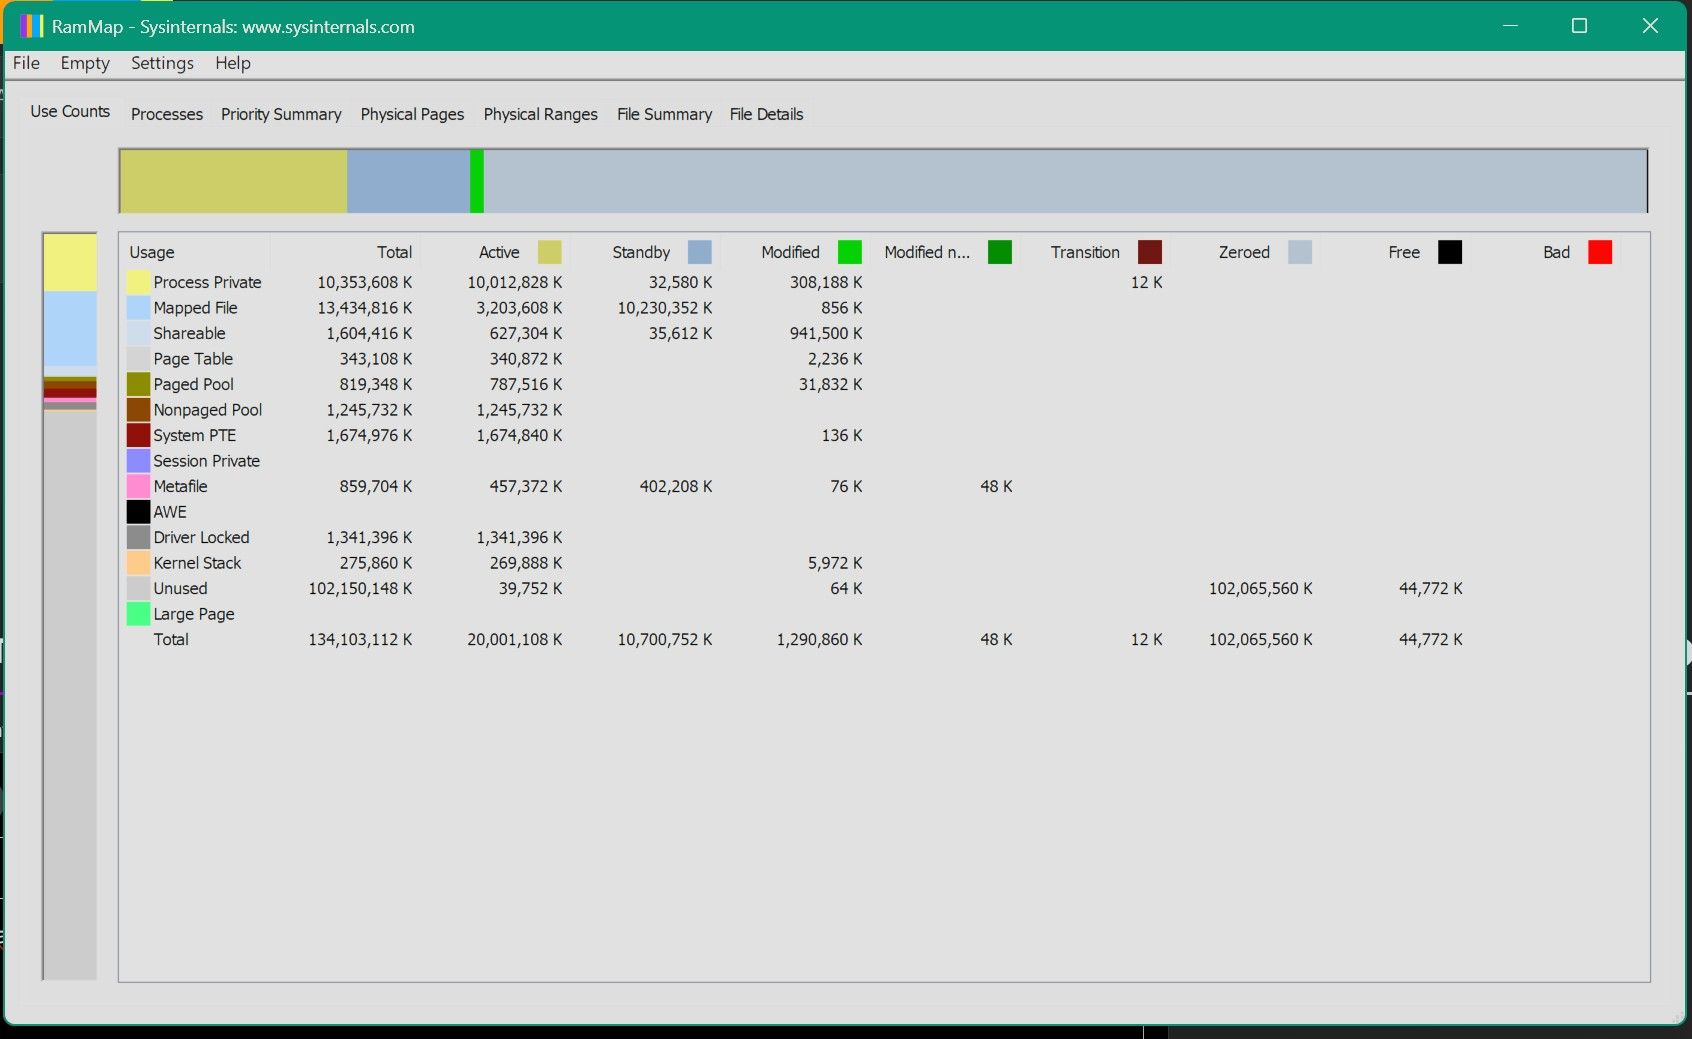This screenshot has width=1692, height=1039.
Task: Click the Process Private yellow legend icon
Action: click(137, 282)
